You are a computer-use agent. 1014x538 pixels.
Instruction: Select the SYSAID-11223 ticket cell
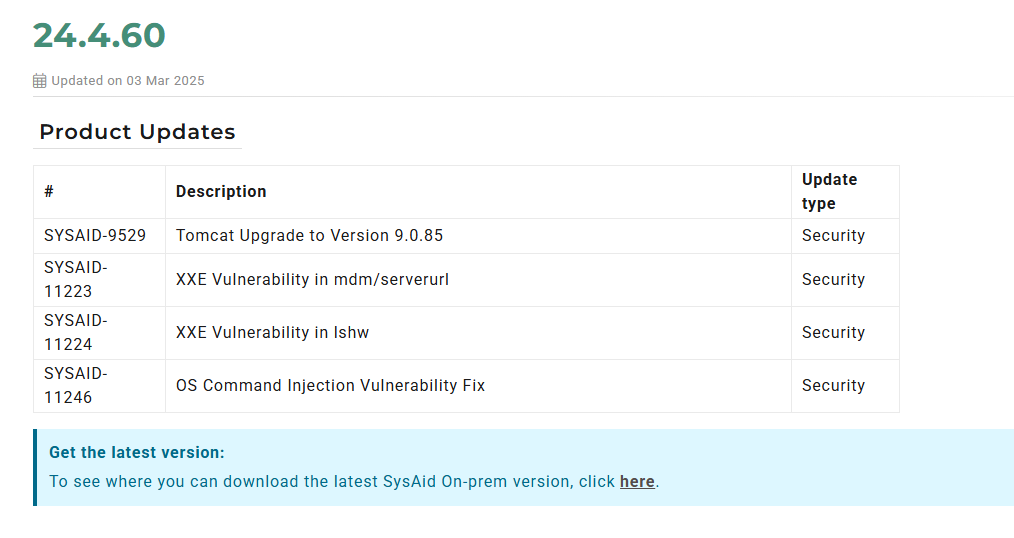[x=100, y=280]
